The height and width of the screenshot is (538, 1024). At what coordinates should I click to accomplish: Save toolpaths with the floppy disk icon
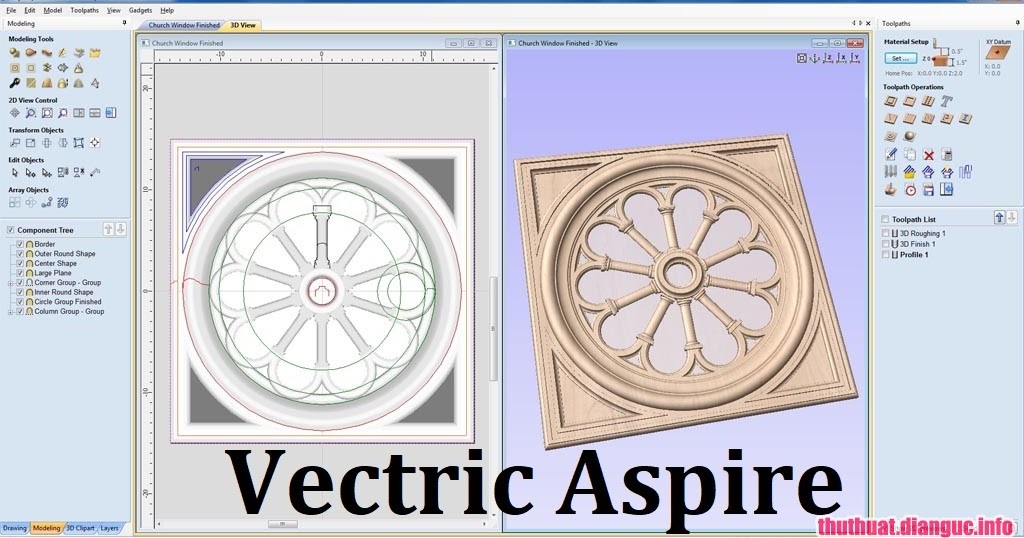point(928,190)
